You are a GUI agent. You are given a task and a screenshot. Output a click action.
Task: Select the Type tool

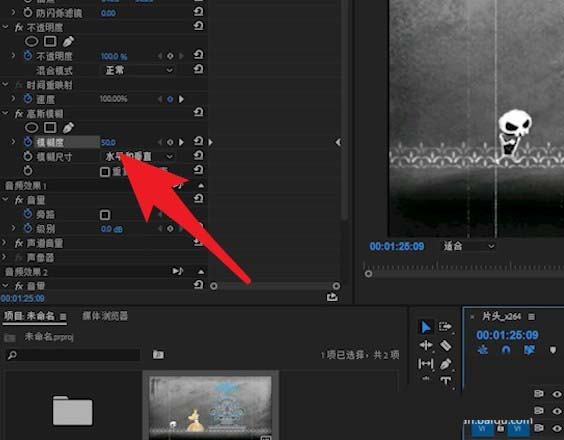click(445, 381)
